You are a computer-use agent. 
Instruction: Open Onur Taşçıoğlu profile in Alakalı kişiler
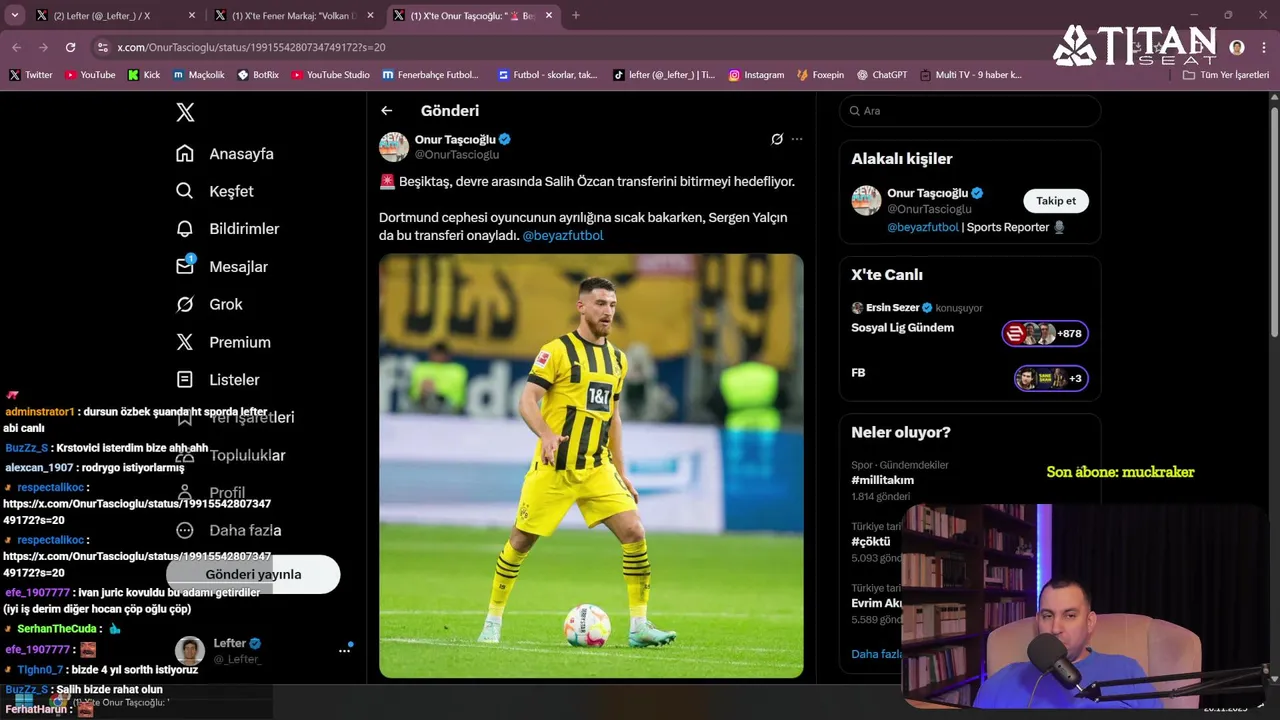[927, 193]
